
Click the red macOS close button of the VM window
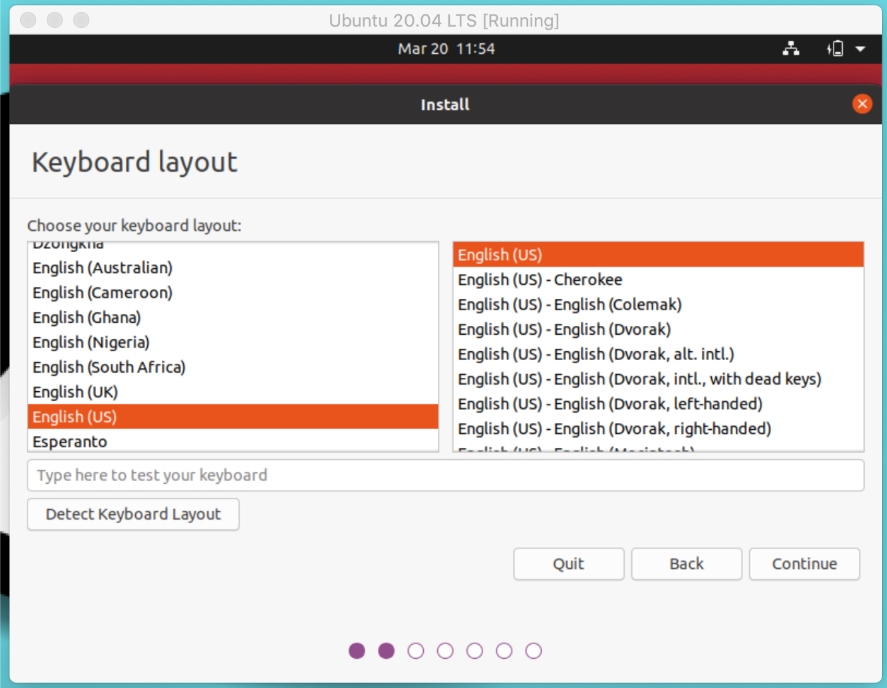pyautogui.click(x=28, y=20)
